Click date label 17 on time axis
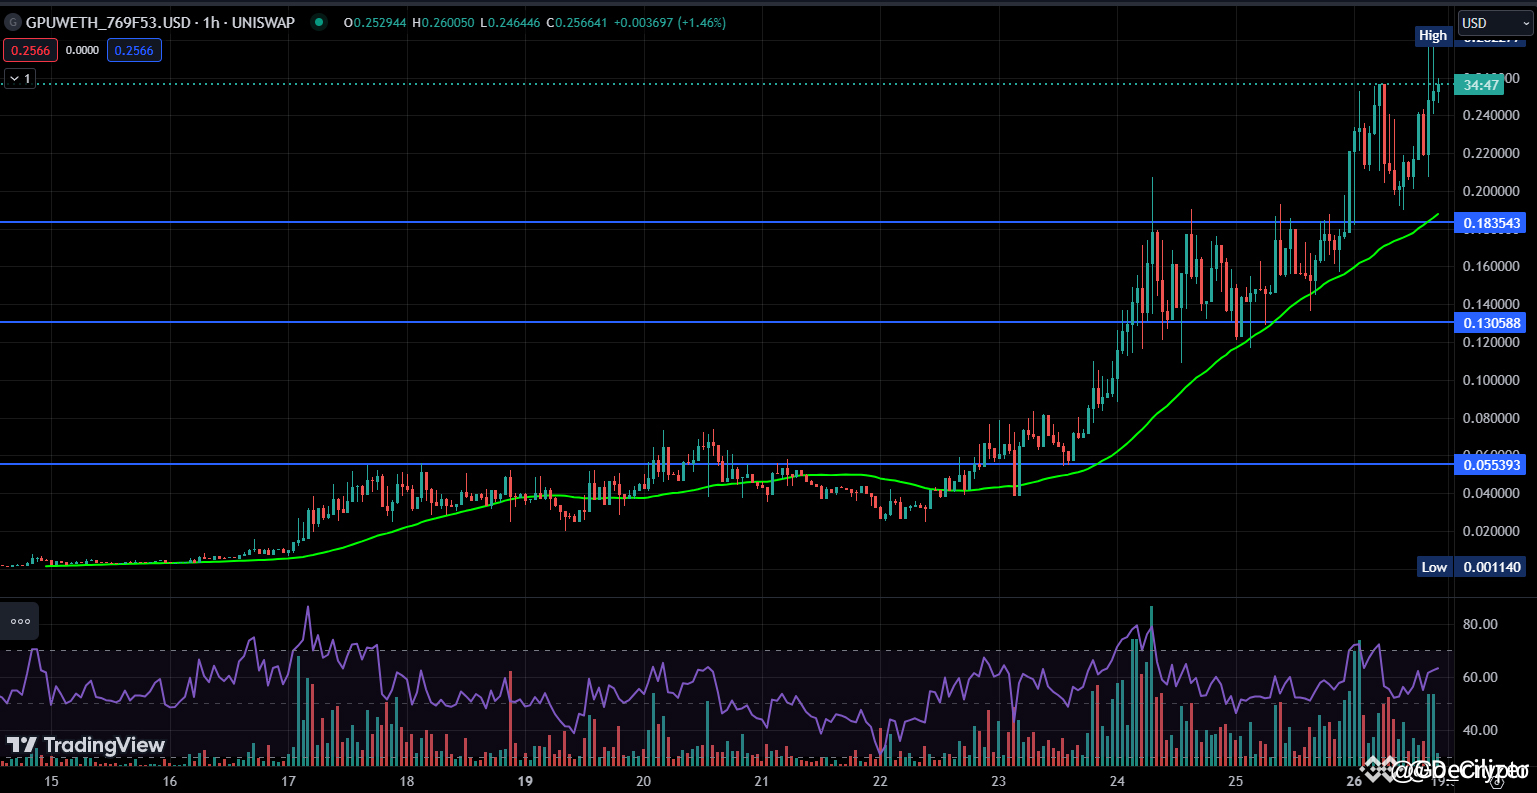Image resolution: width=1537 pixels, height=793 pixels. click(x=289, y=781)
